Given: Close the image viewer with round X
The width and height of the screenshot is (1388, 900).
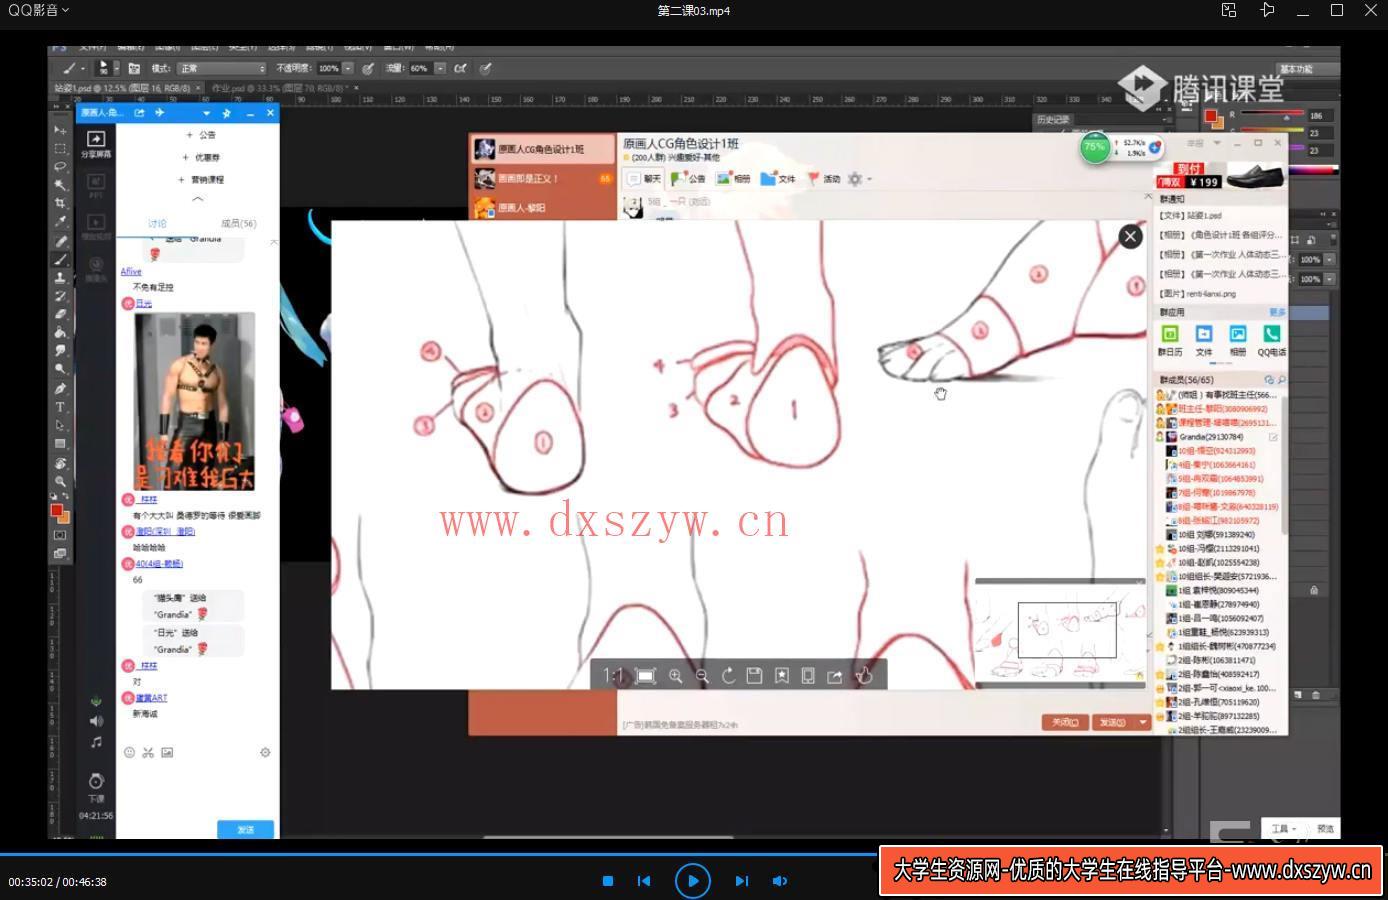Looking at the screenshot, I should (1130, 236).
